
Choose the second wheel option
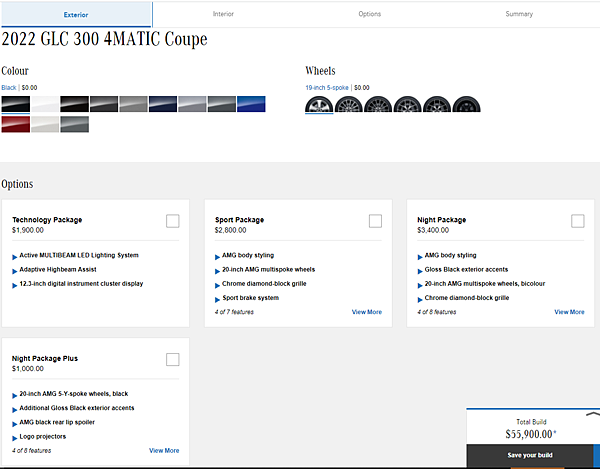349,104
